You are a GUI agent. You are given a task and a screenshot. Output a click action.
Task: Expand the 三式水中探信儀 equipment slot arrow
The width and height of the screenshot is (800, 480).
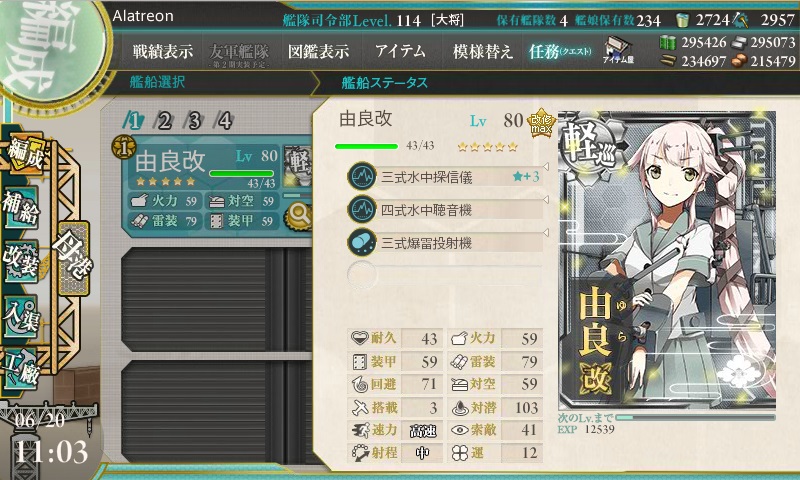coord(545,167)
